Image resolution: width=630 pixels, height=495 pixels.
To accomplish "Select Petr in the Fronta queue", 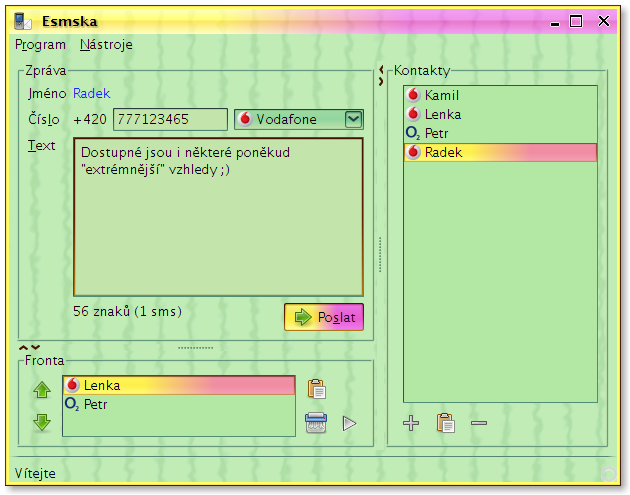I will coord(179,404).
